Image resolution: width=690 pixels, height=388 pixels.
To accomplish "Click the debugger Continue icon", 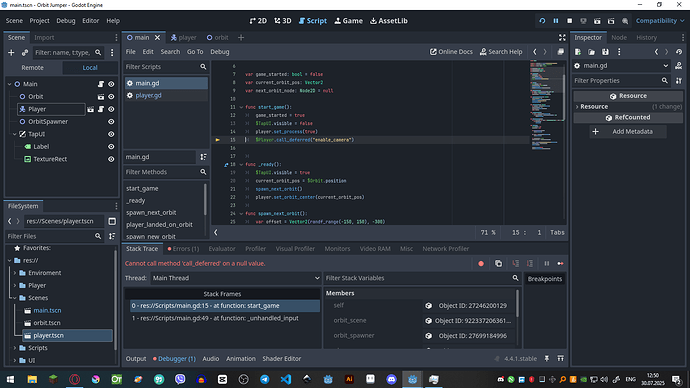I will click(x=560, y=264).
